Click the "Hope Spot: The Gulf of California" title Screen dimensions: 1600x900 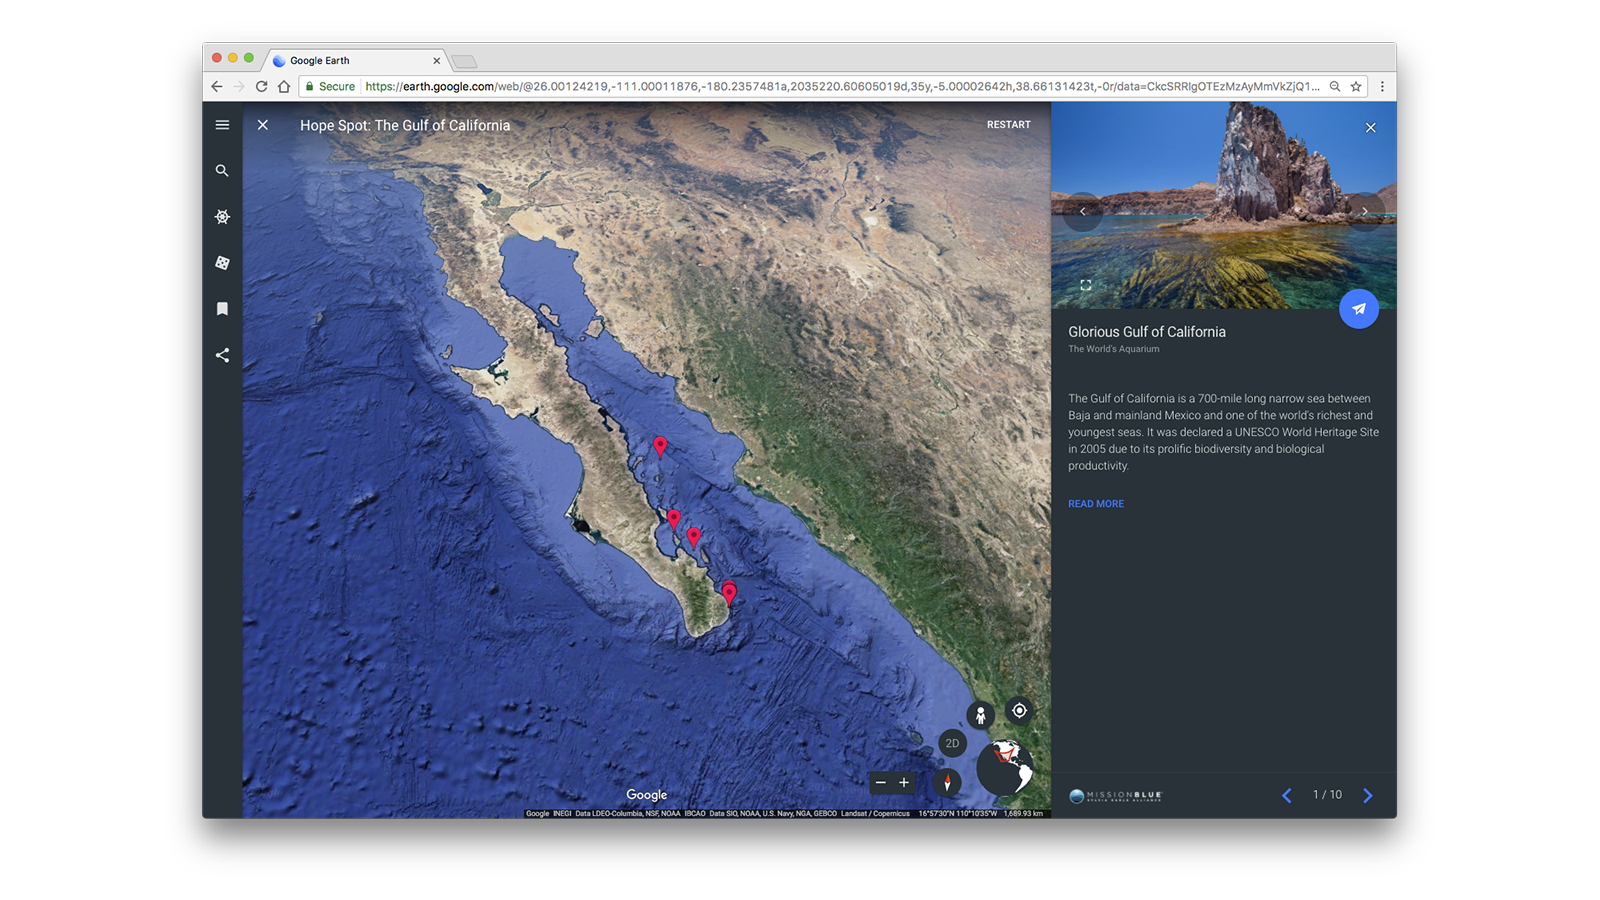coord(405,125)
